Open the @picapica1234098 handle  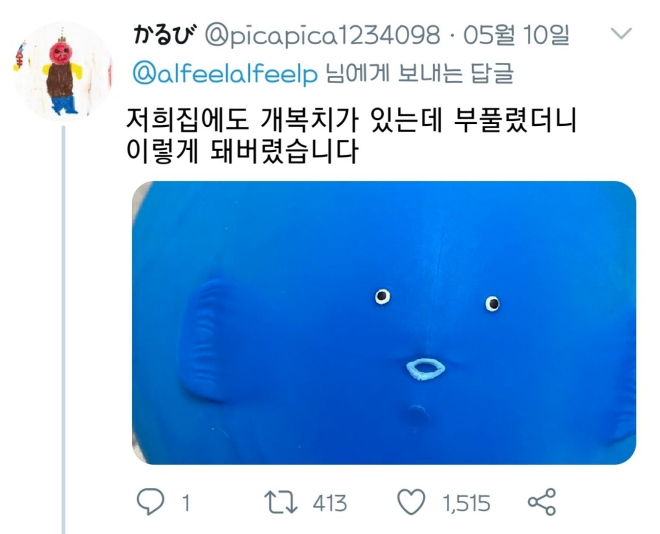click(x=322, y=35)
